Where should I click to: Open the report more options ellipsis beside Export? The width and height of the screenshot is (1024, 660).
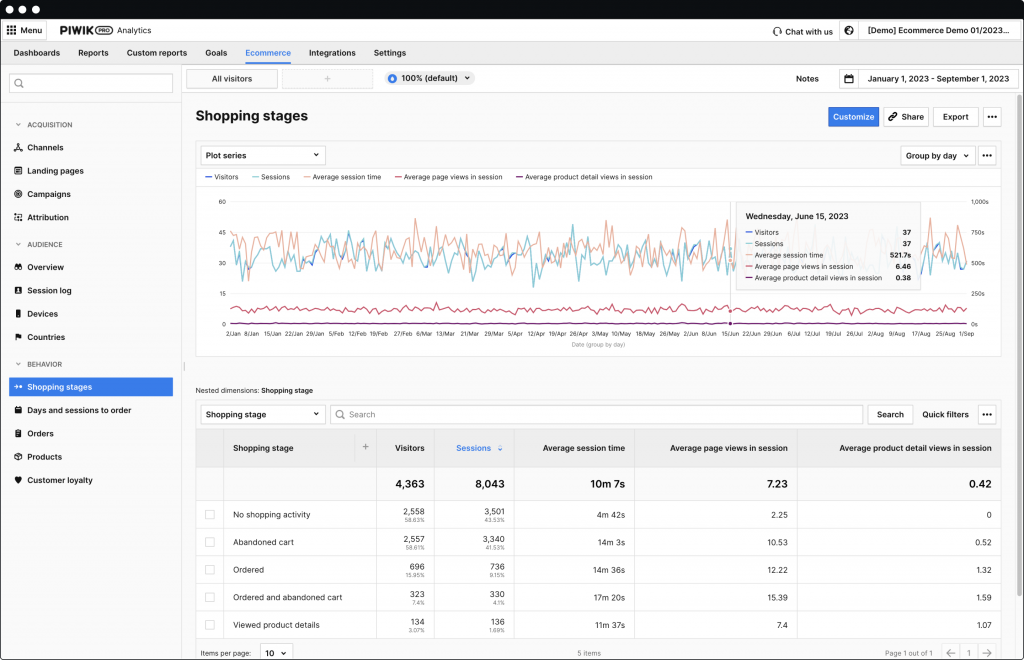pyautogui.click(x=992, y=117)
